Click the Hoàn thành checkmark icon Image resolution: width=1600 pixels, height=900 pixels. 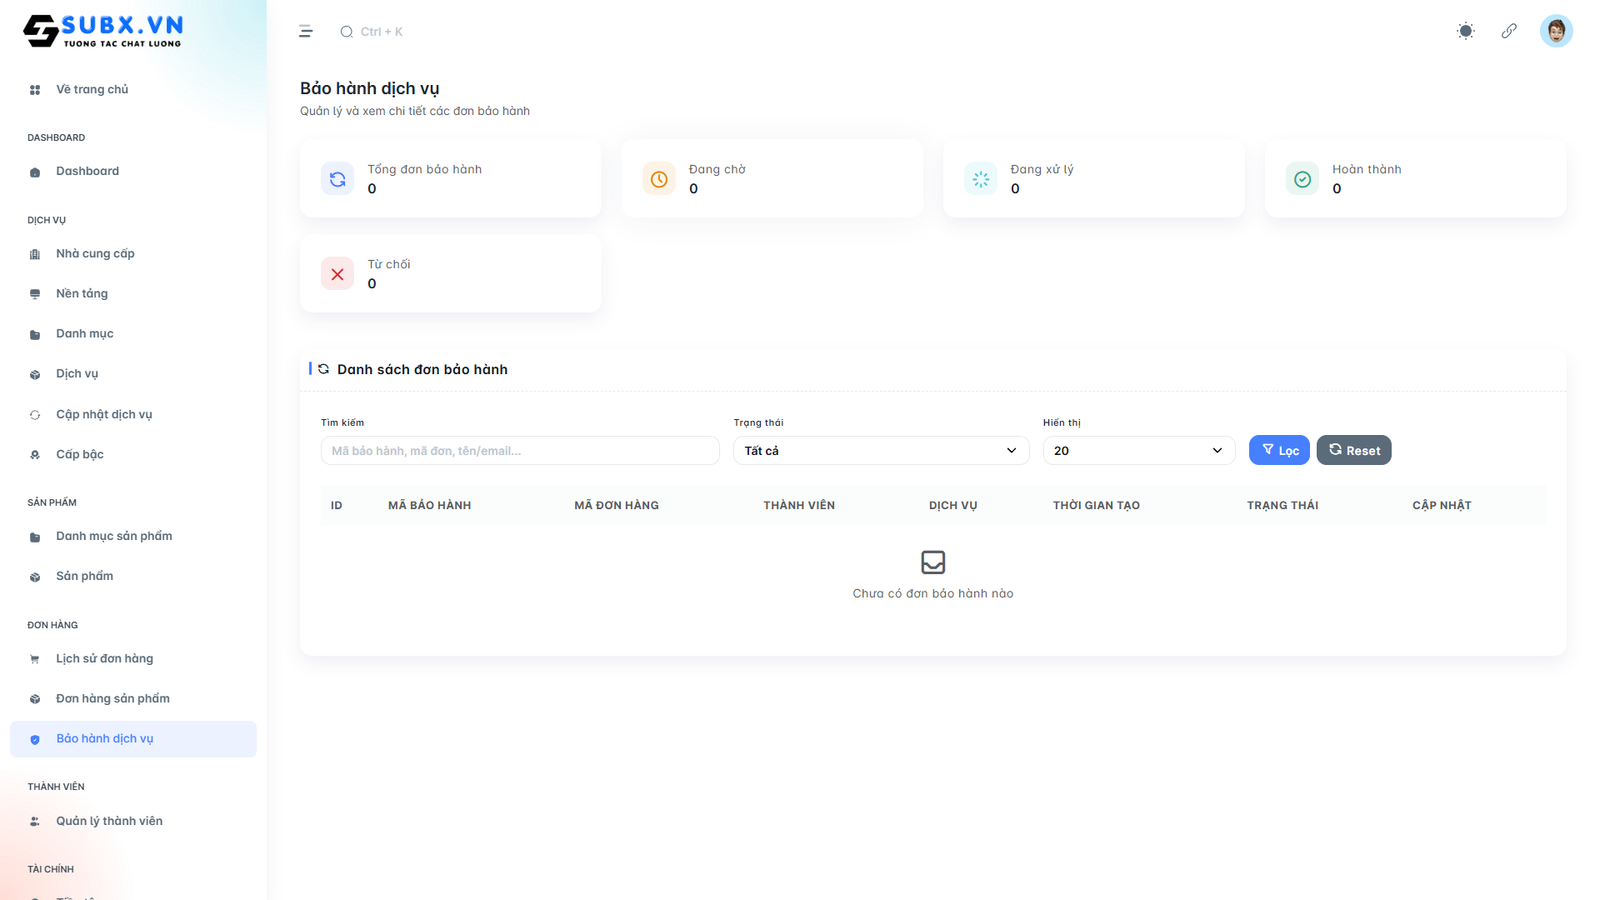click(1302, 179)
